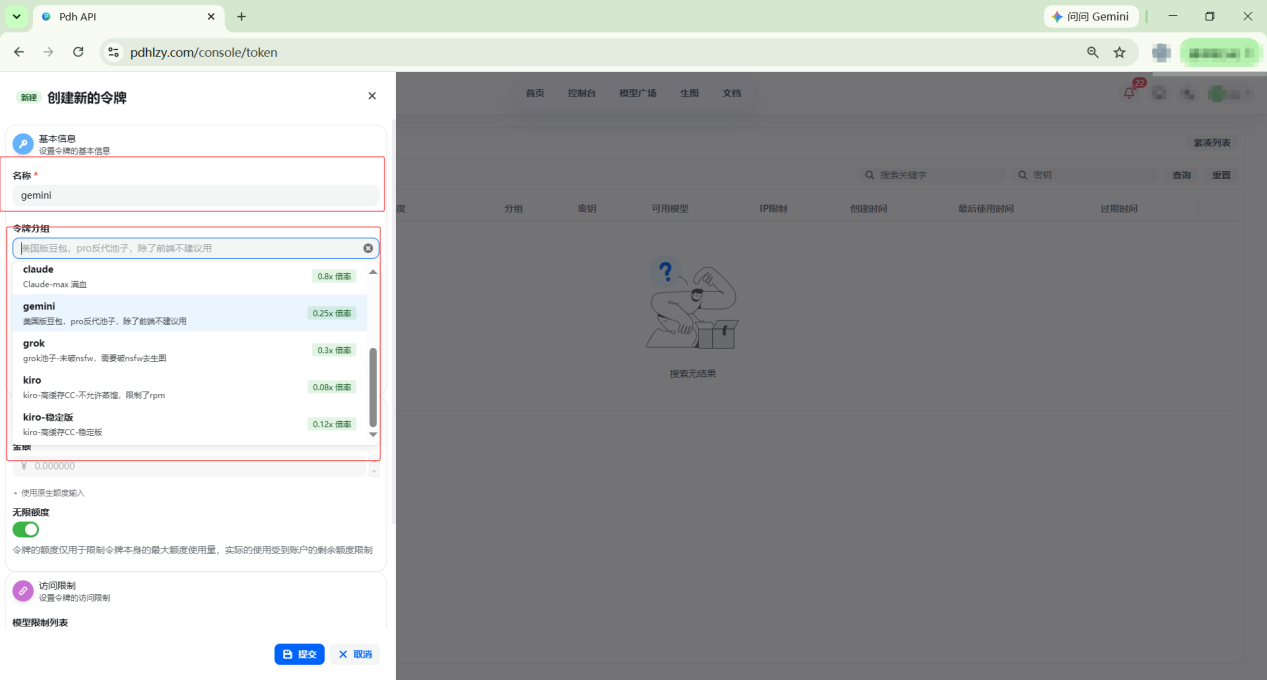Click the dropdown list scroll-up arrow
The height and width of the screenshot is (680, 1267).
(374, 272)
